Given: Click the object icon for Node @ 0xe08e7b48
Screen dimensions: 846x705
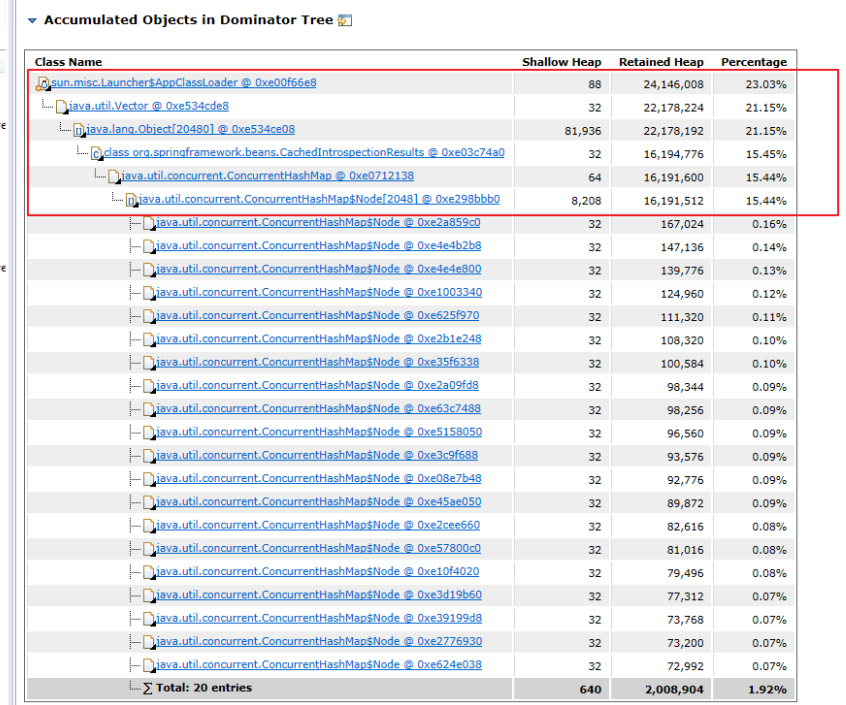Looking at the screenshot, I should (x=149, y=479).
